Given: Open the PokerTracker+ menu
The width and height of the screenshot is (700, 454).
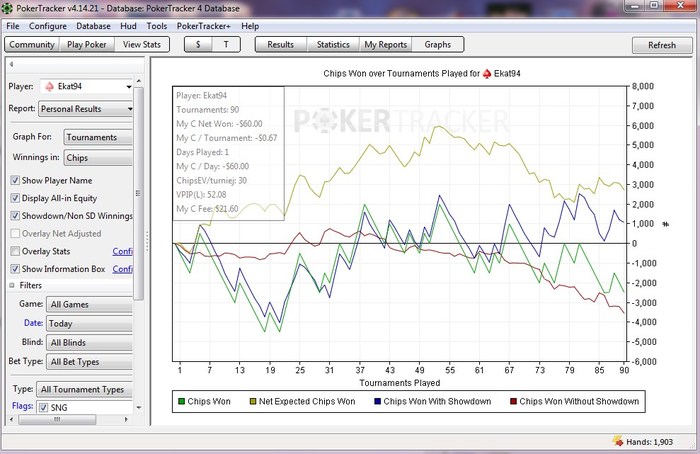Looking at the screenshot, I should point(204,26).
